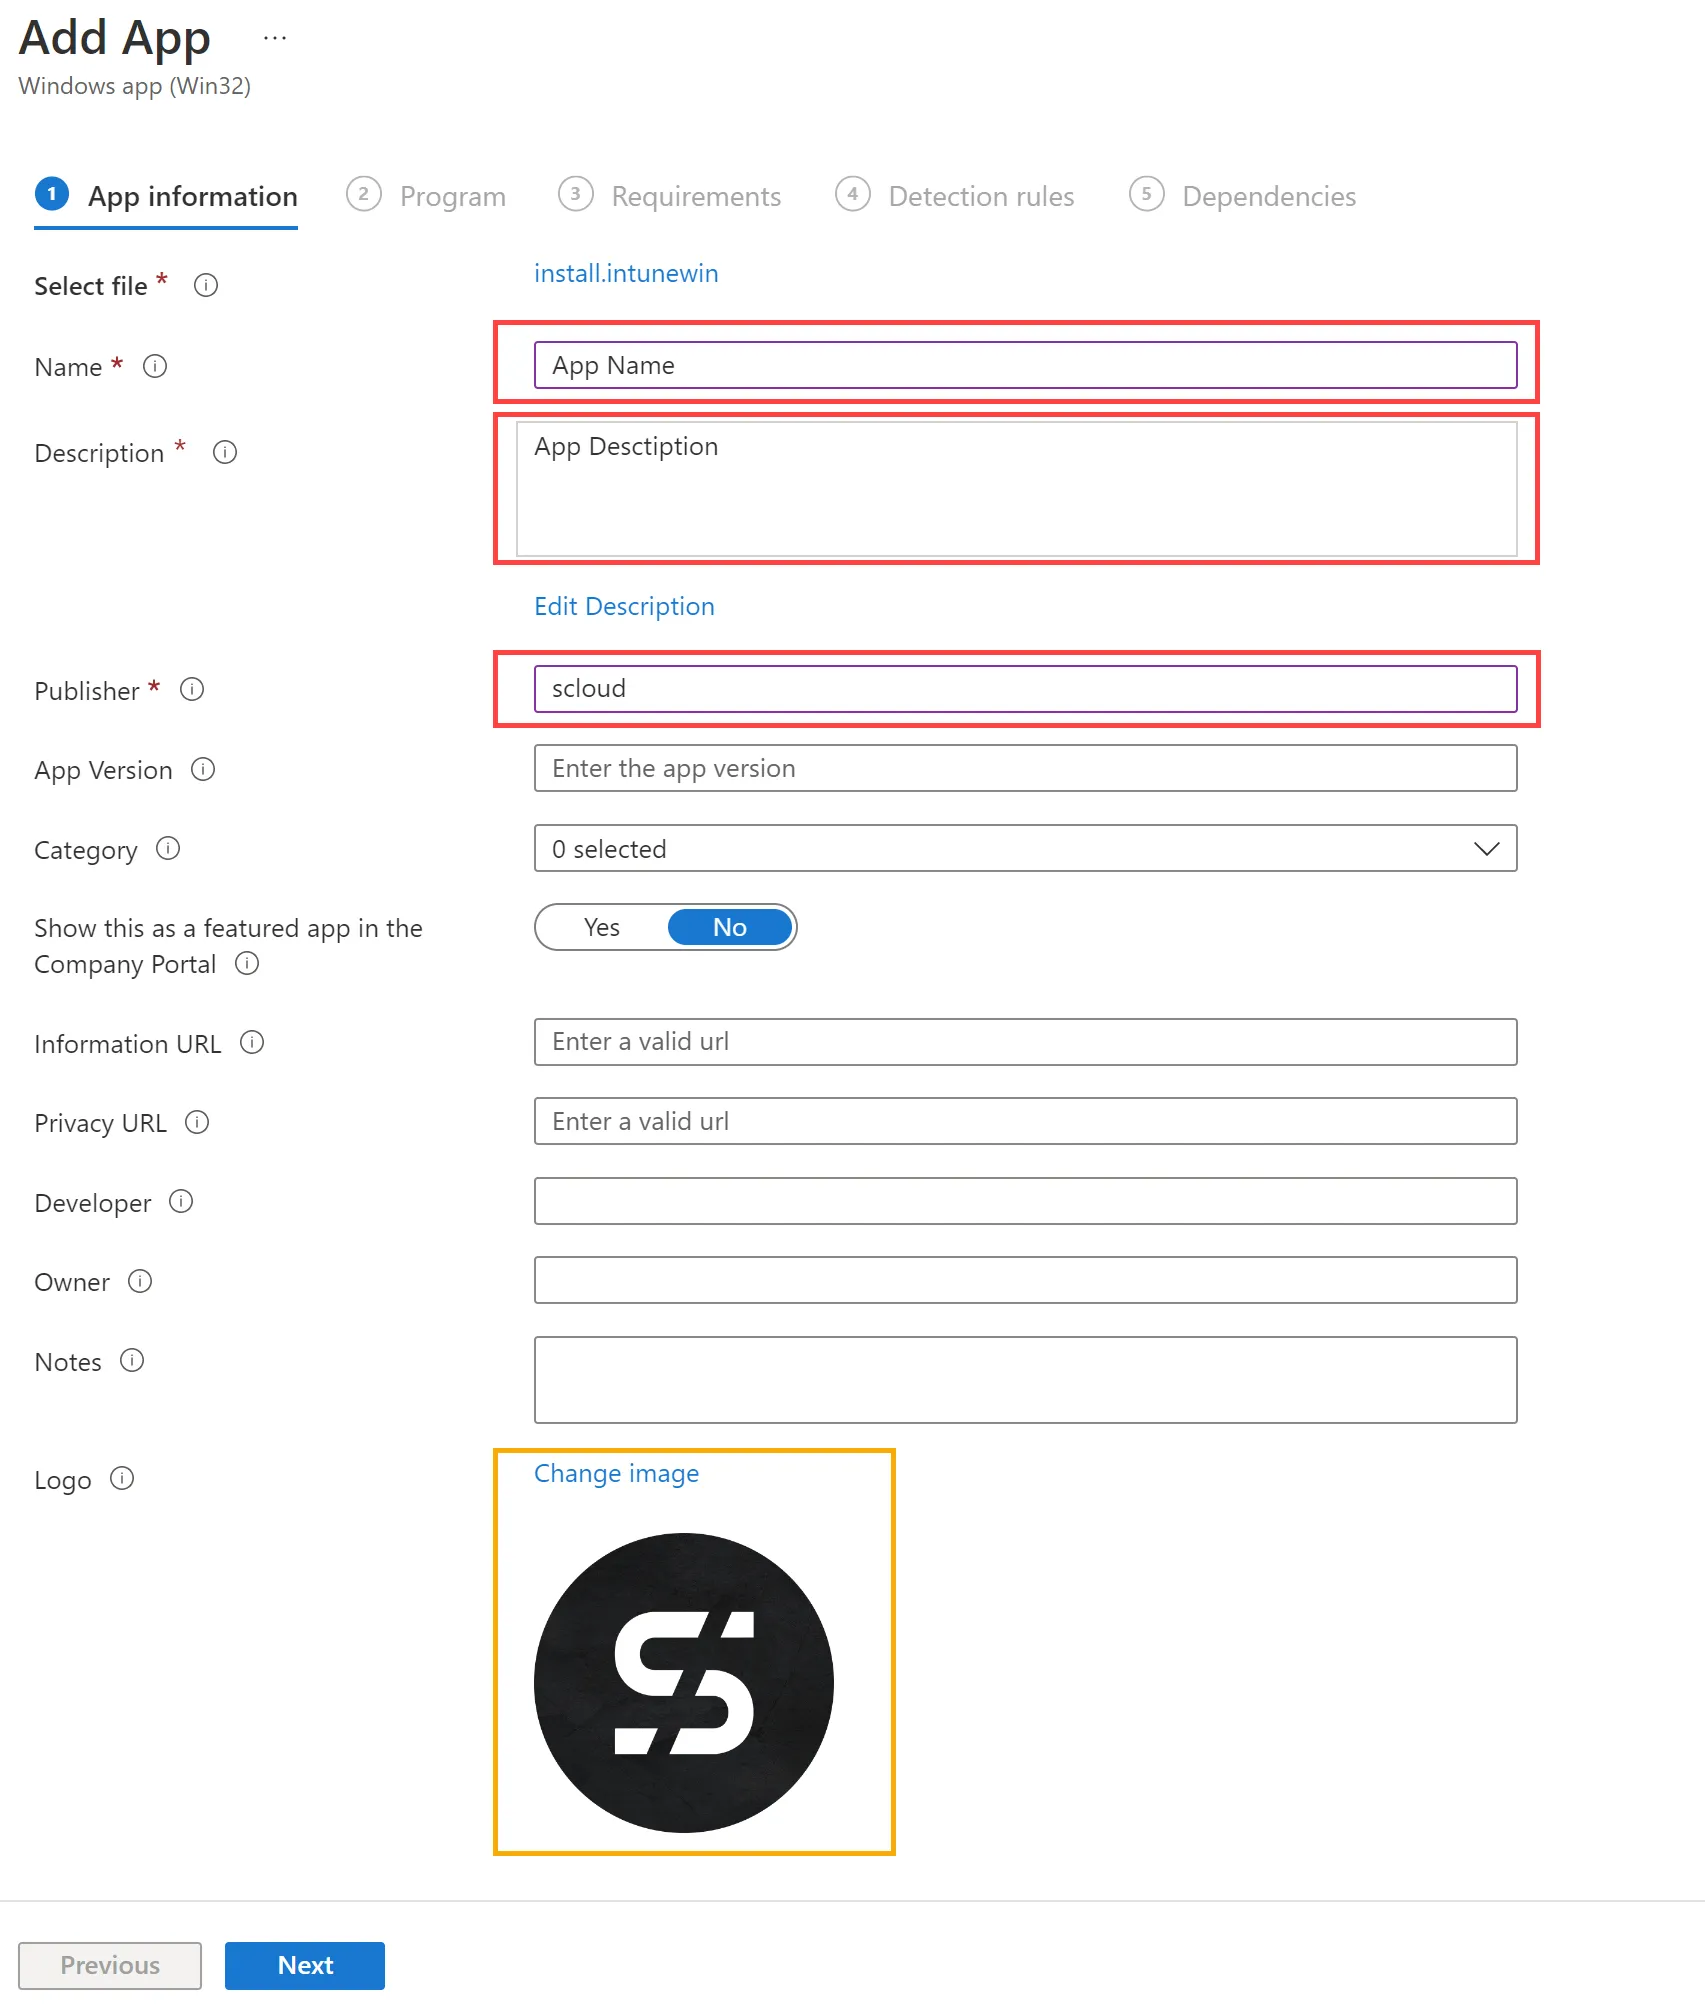Switch to the Detection rules tab
1705x2012 pixels.
pyautogui.click(x=955, y=196)
